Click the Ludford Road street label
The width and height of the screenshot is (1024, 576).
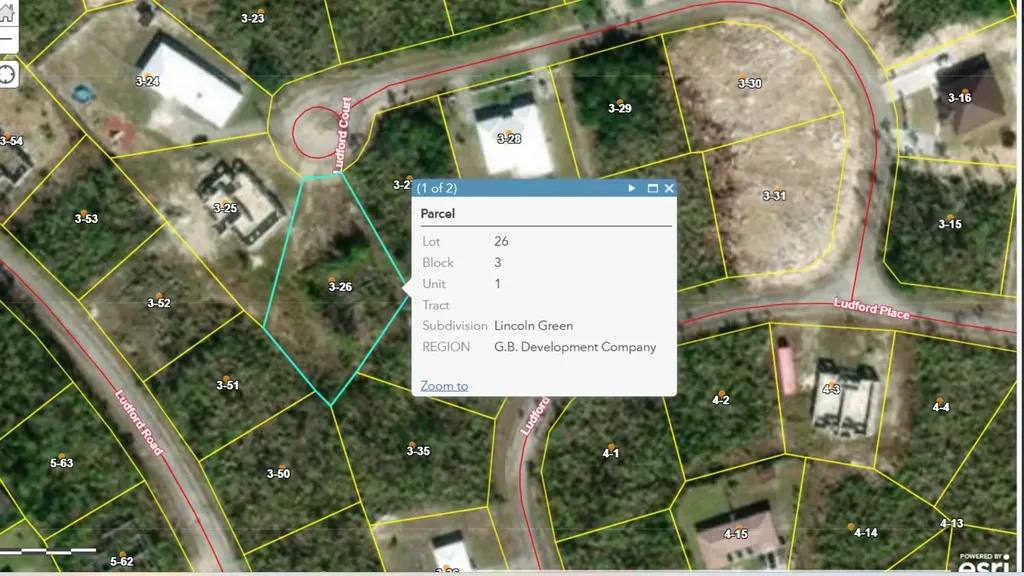(x=139, y=424)
